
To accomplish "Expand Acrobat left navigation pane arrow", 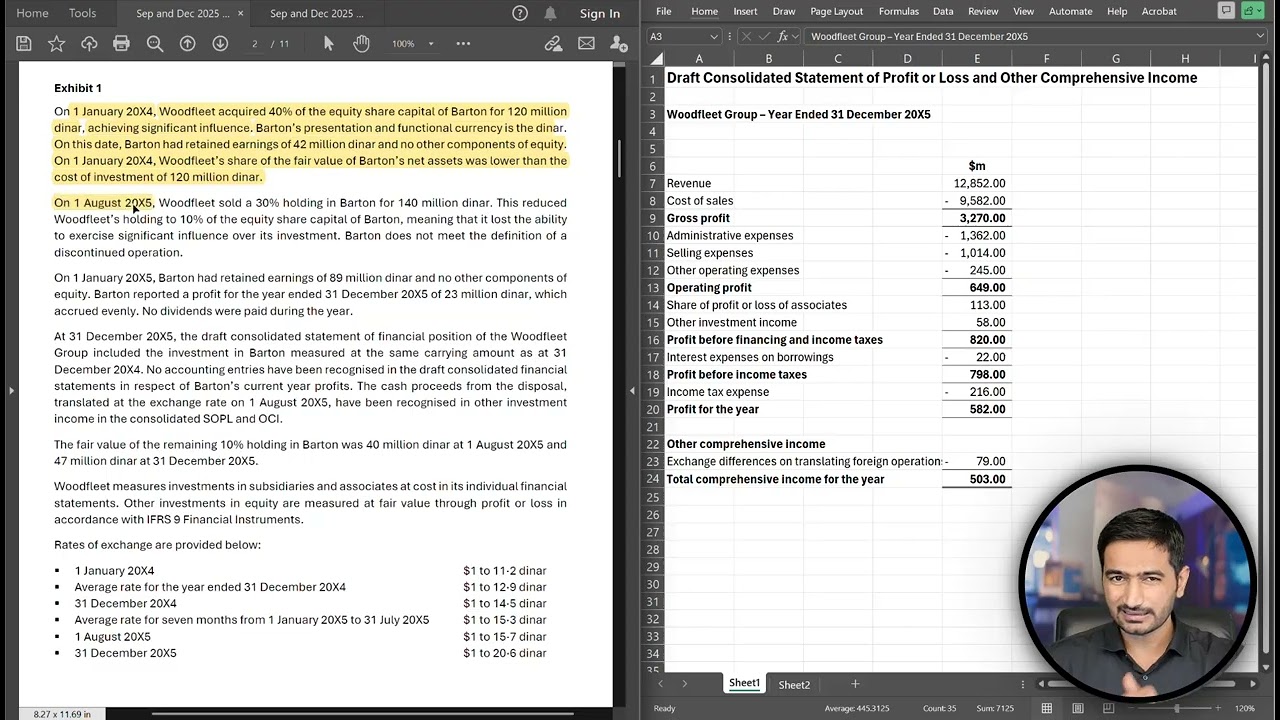I will point(11,390).
